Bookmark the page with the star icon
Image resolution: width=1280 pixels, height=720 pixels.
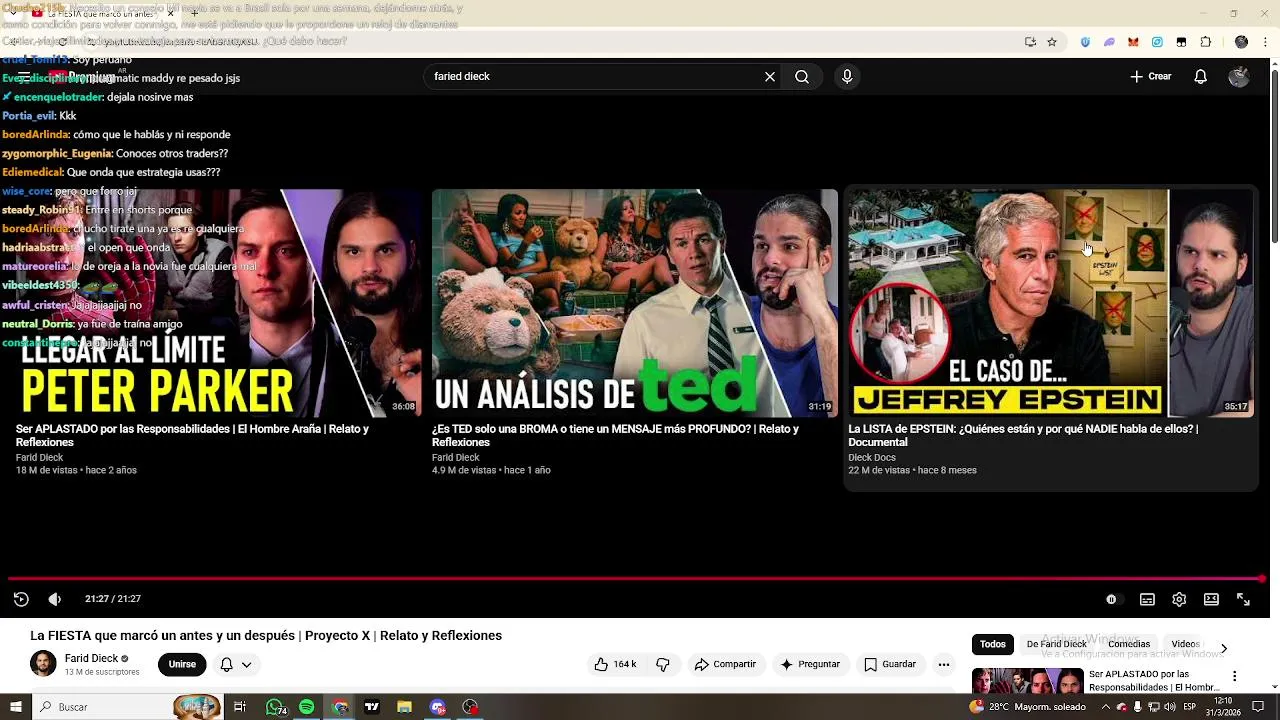pos(1052,42)
